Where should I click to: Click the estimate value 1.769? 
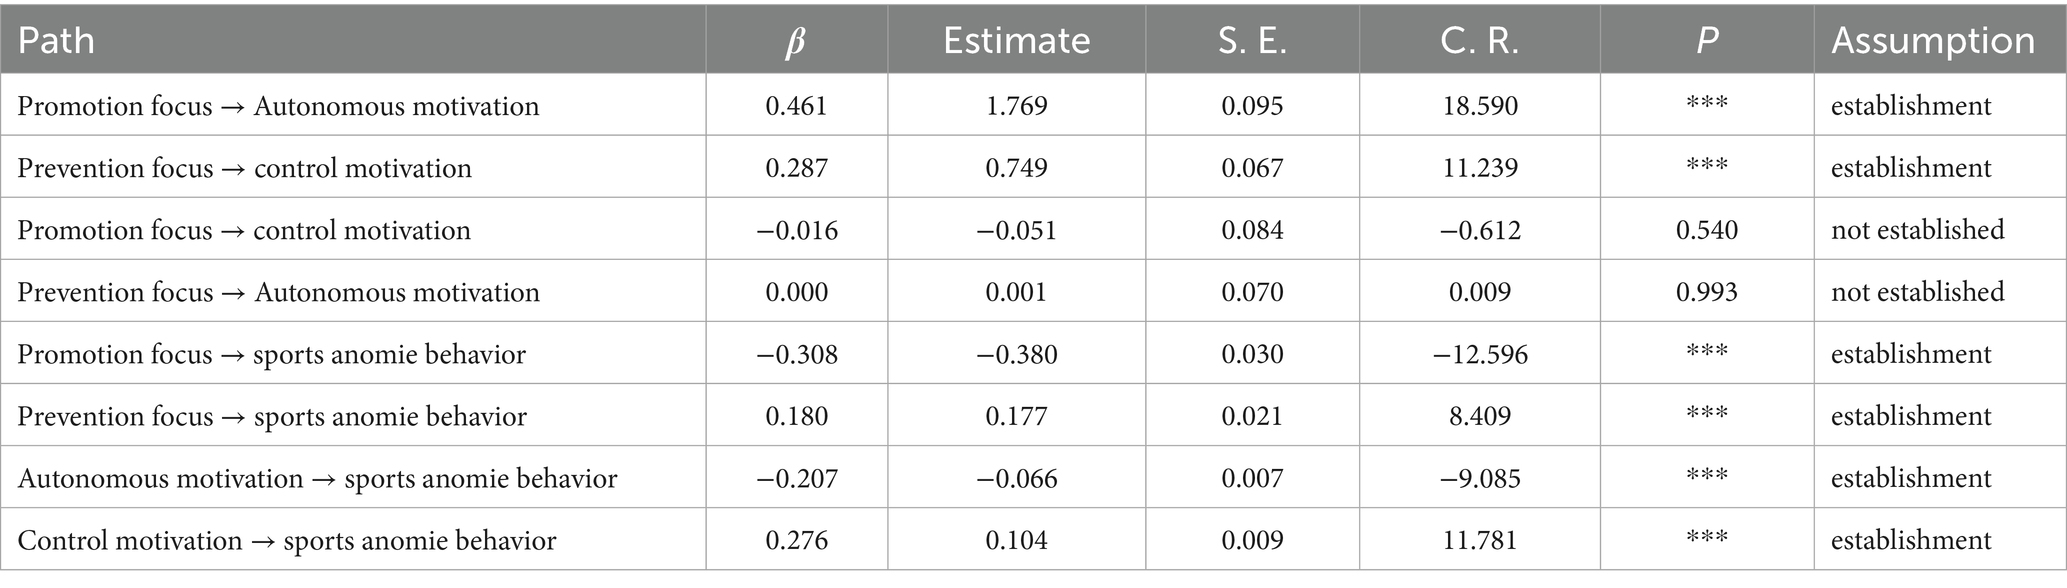(1016, 106)
